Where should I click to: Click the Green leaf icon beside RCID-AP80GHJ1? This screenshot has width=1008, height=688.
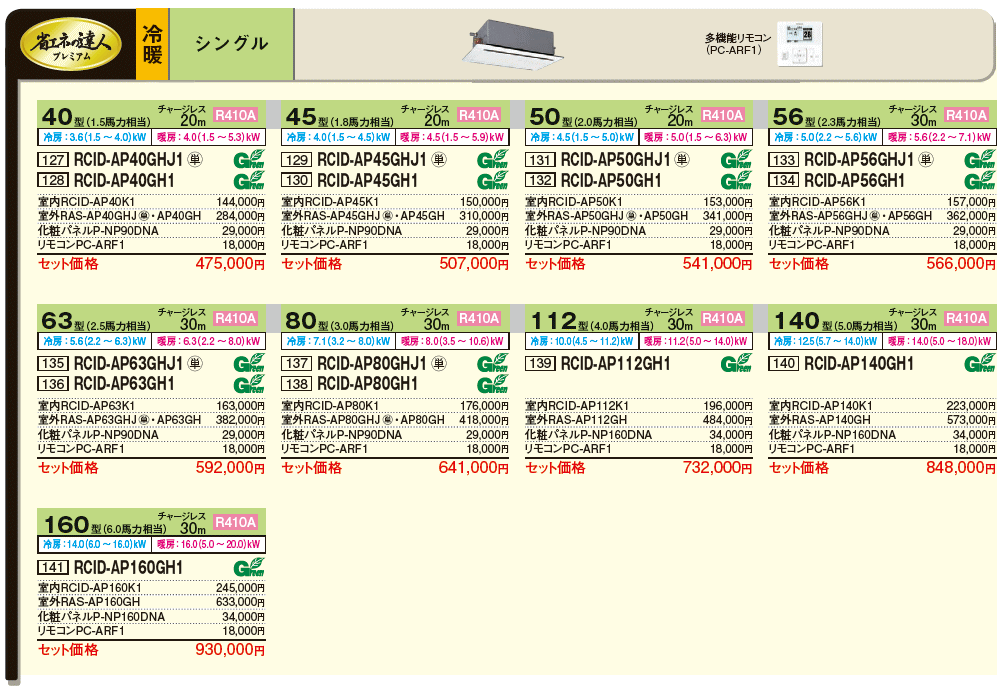click(x=492, y=363)
